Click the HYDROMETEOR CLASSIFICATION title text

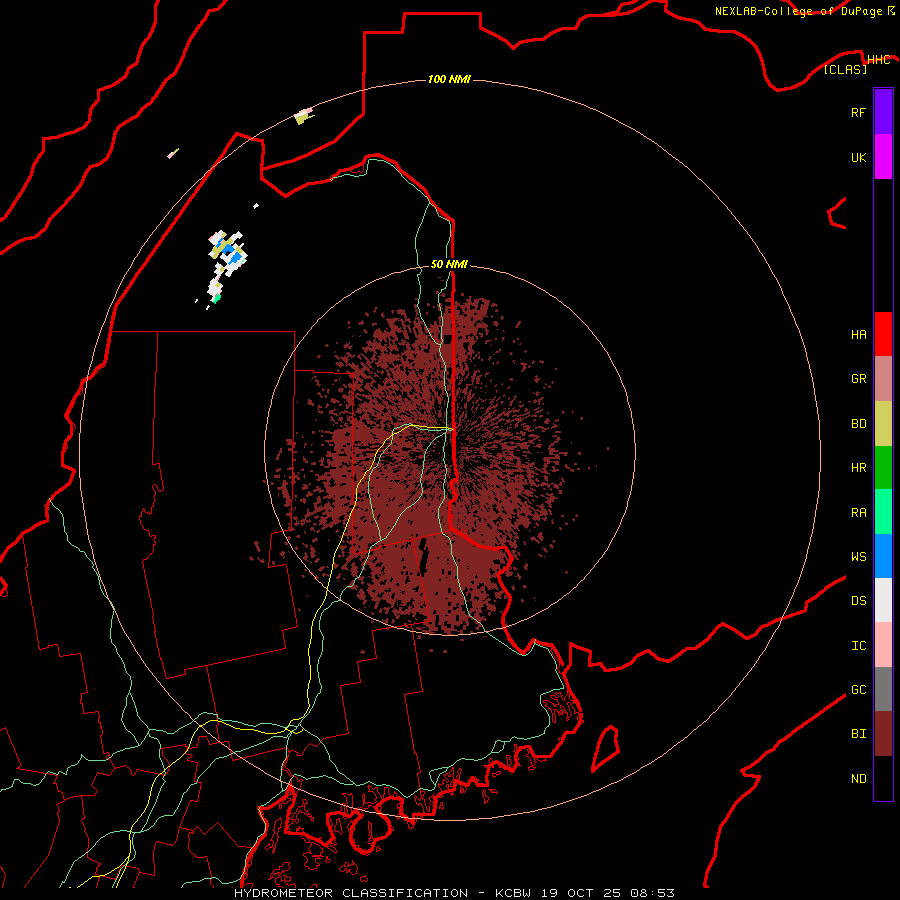[351, 893]
